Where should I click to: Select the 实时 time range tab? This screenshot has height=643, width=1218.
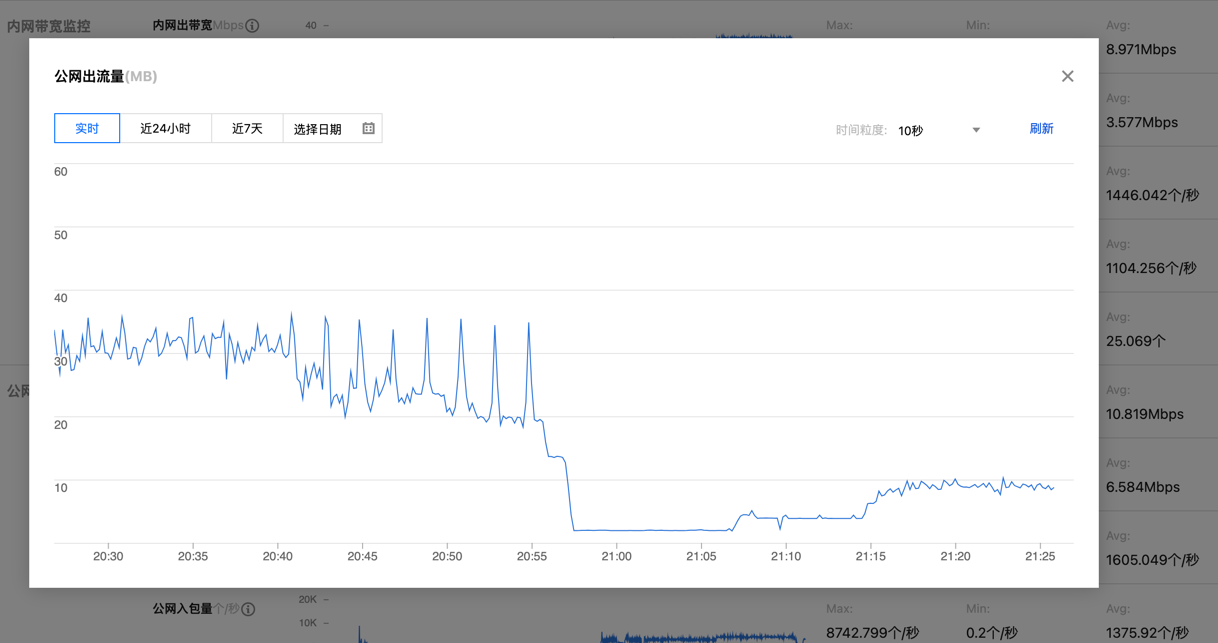point(87,128)
